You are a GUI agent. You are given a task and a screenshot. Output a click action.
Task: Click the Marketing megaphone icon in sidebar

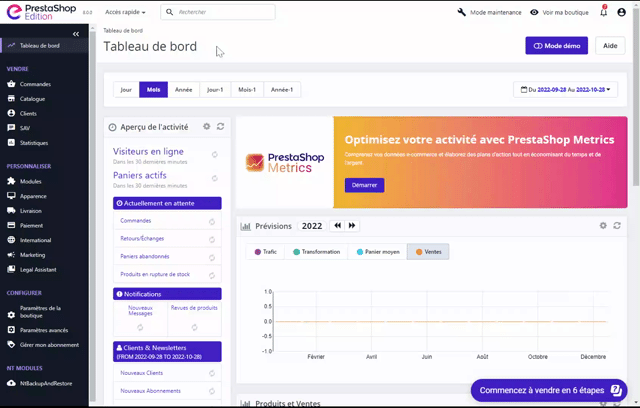point(11,255)
